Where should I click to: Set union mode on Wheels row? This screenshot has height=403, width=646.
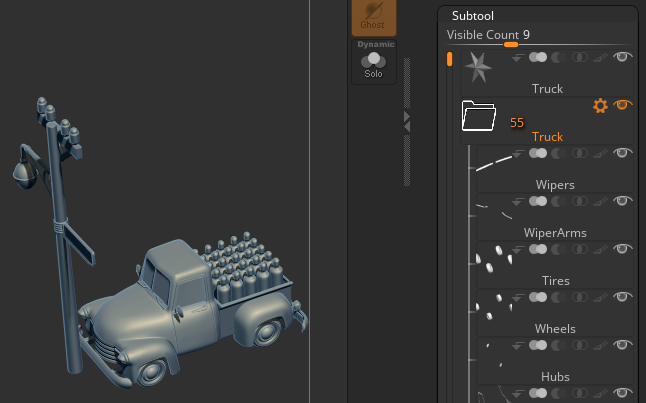pos(538,297)
